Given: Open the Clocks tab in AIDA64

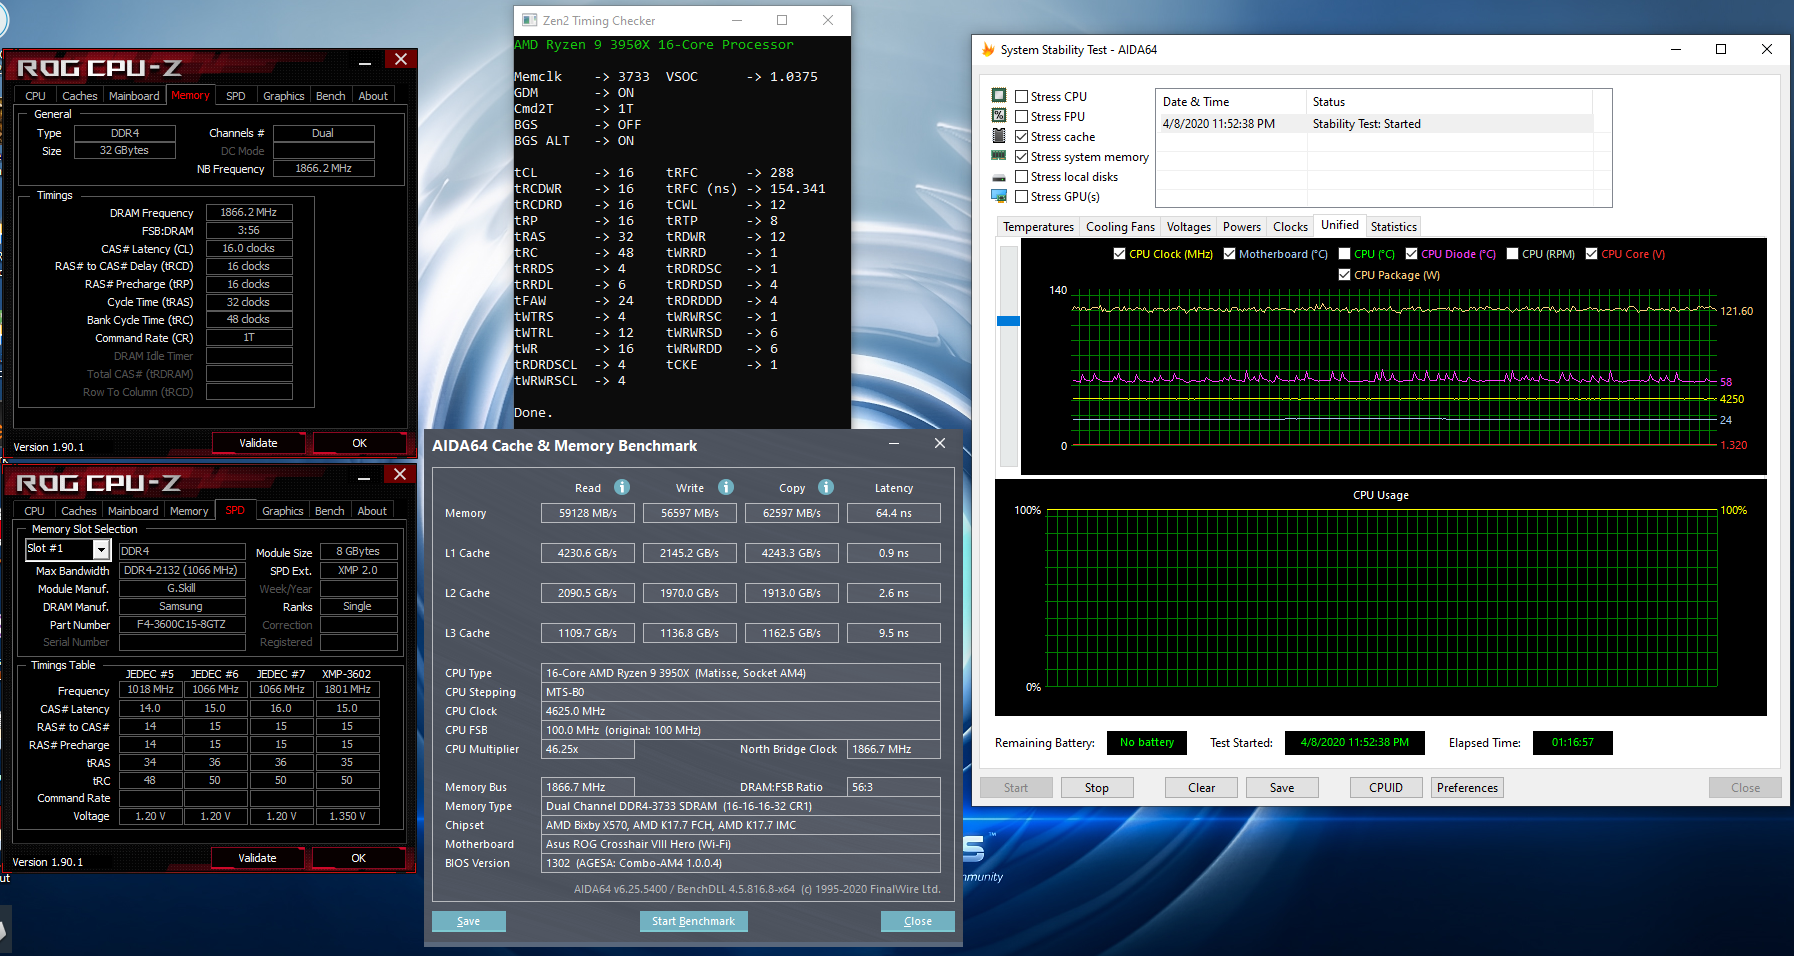Looking at the screenshot, I should point(1290,227).
